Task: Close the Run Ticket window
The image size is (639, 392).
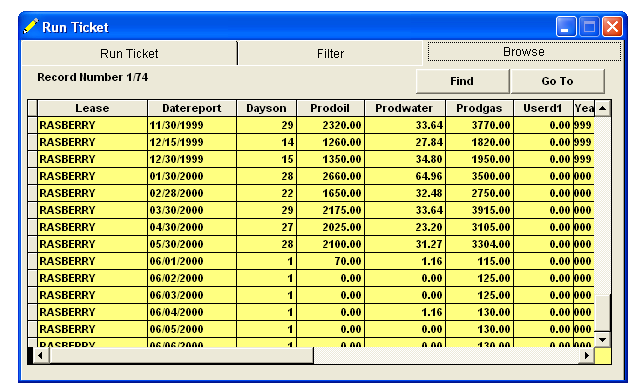Action: [613, 27]
